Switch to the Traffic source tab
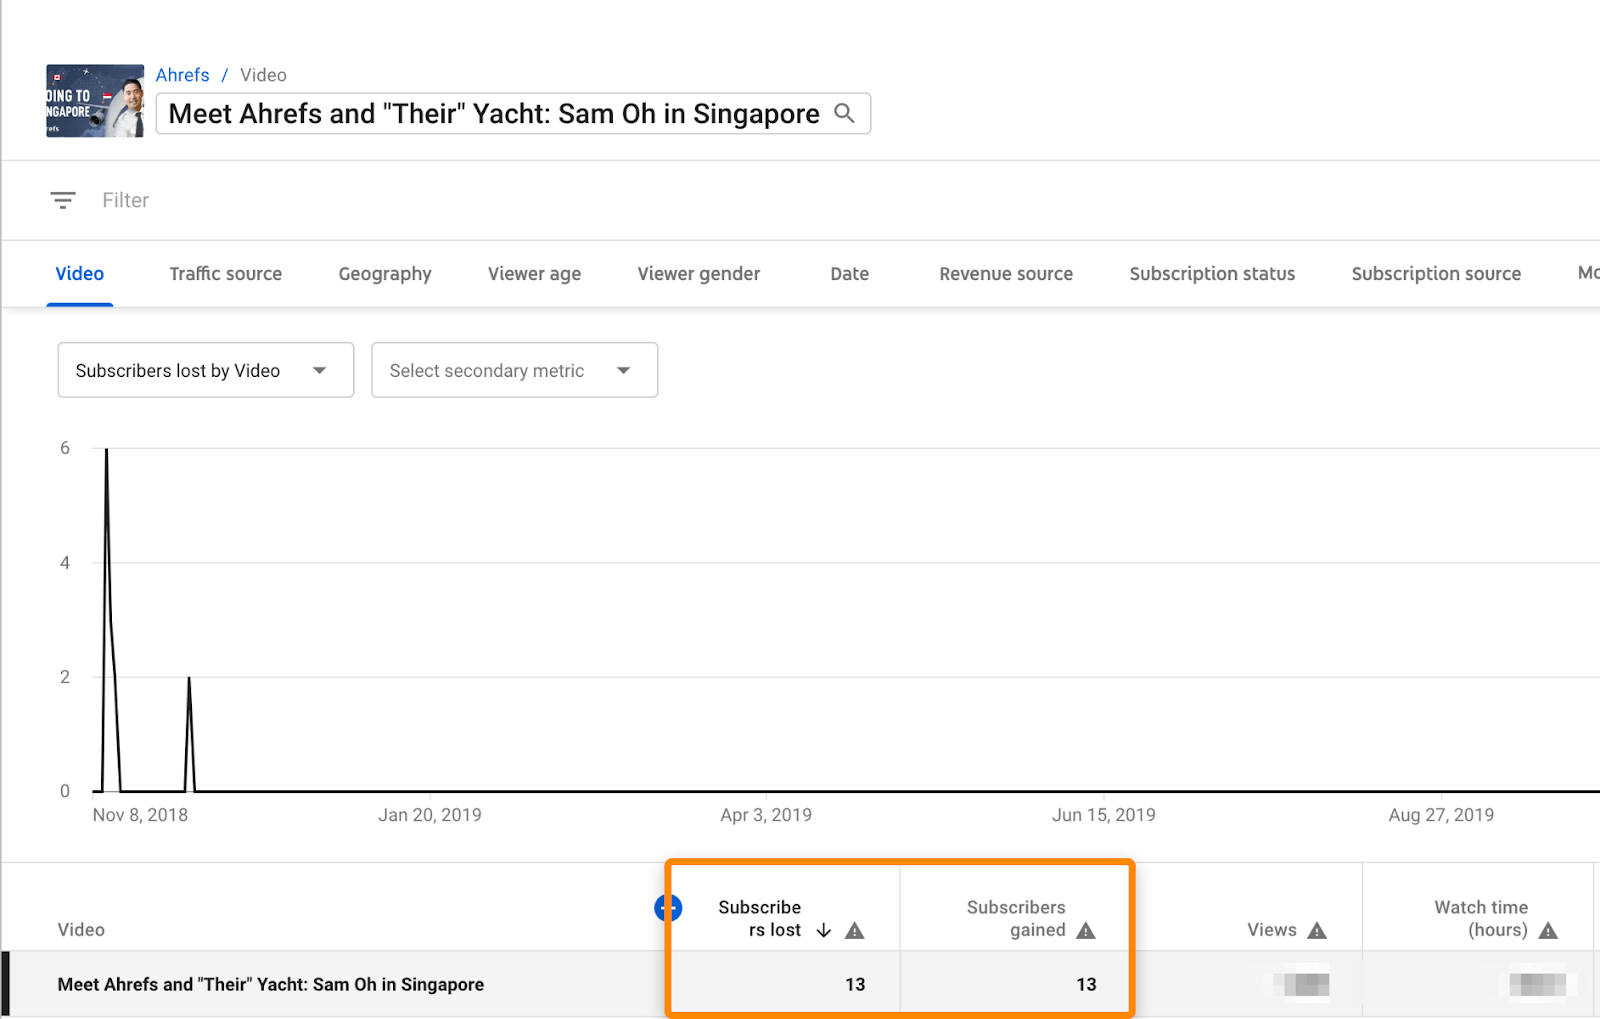The width and height of the screenshot is (1600, 1019). point(225,273)
